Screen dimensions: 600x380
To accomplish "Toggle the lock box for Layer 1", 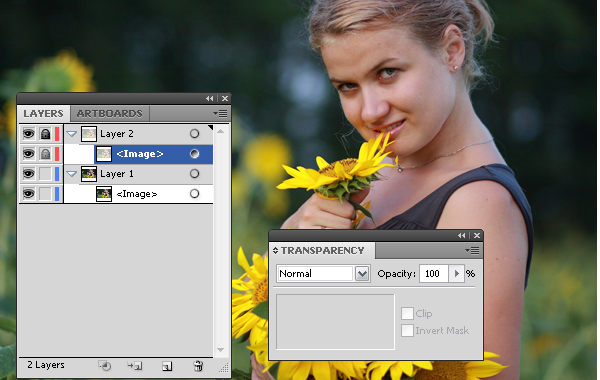I will [x=45, y=174].
